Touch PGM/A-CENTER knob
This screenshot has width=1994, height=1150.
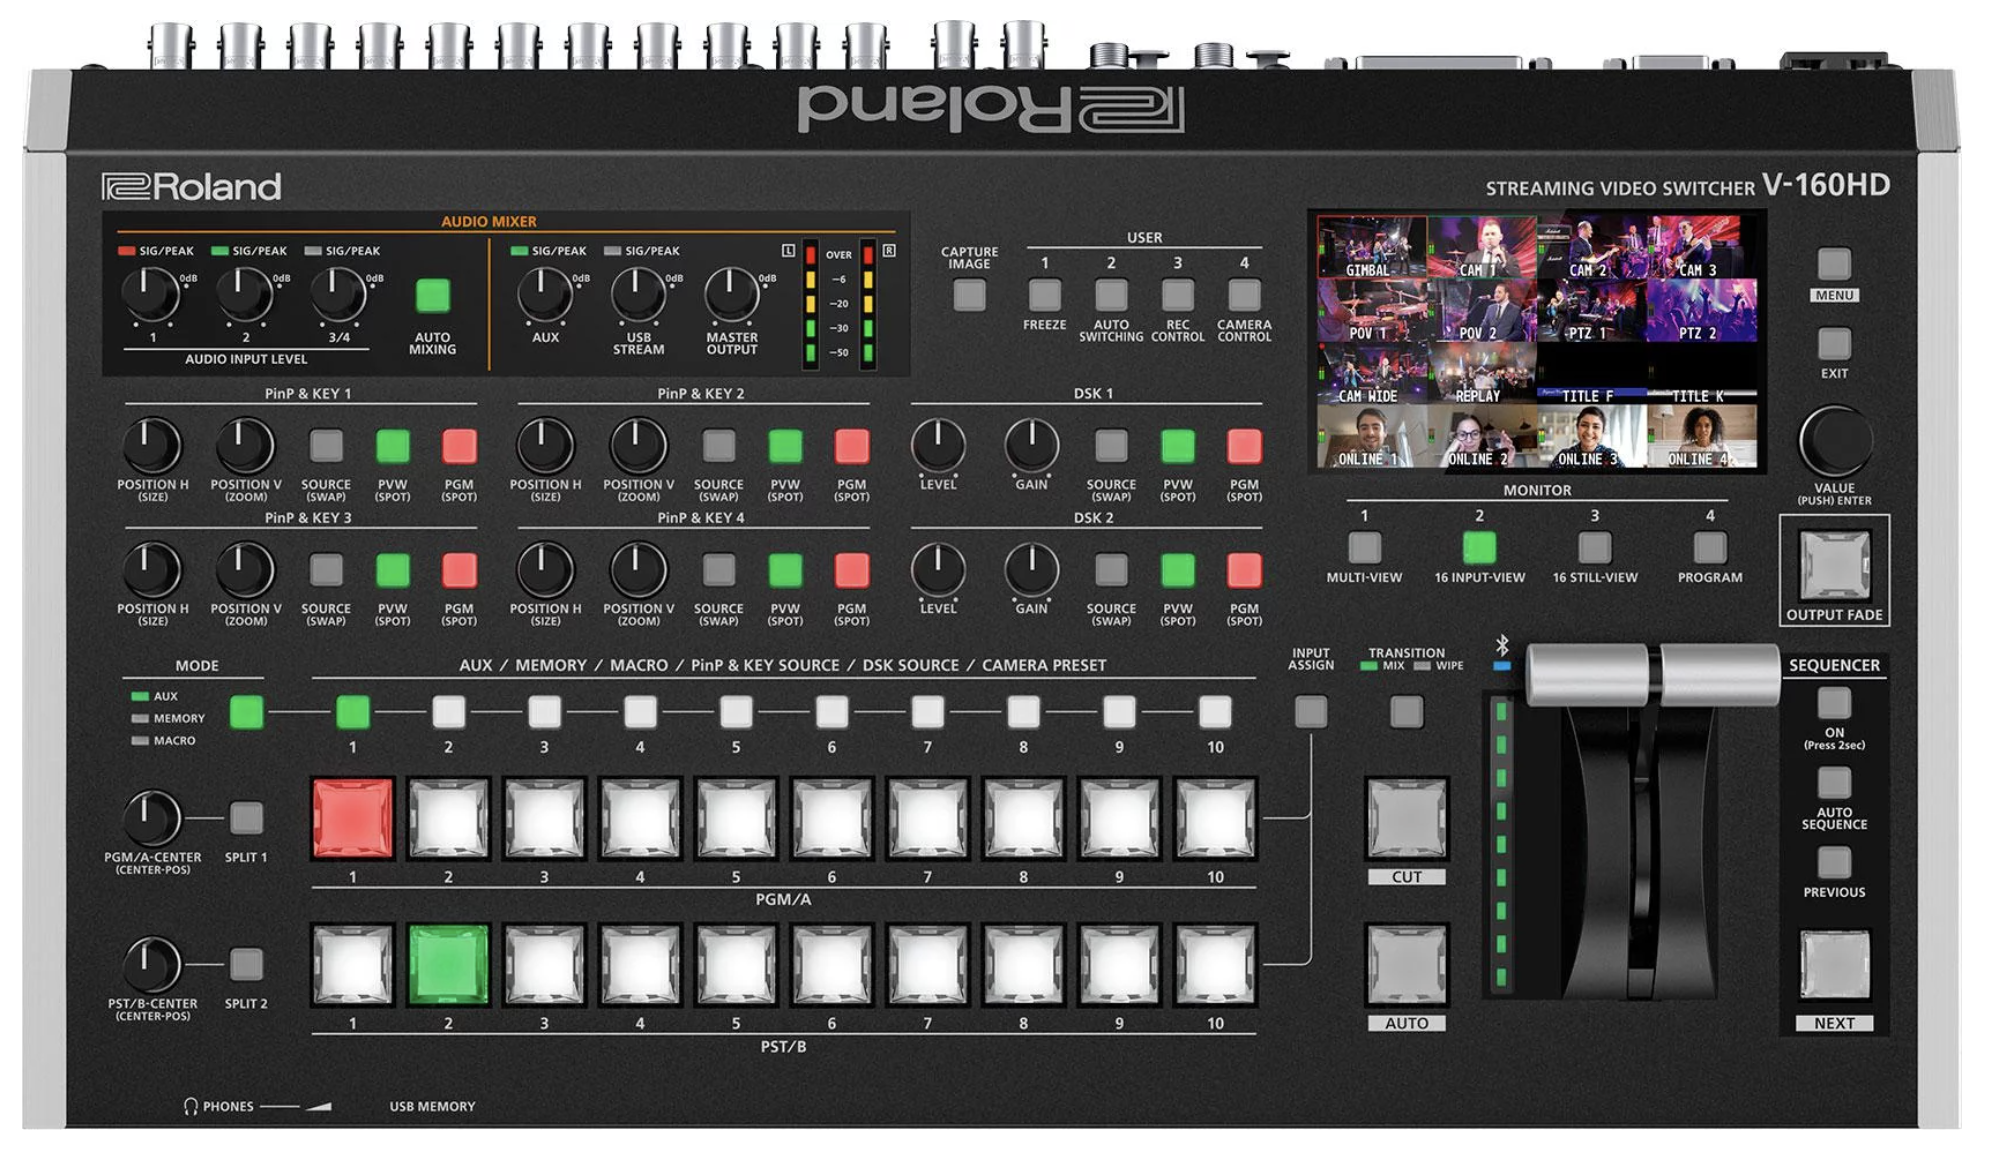151,818
